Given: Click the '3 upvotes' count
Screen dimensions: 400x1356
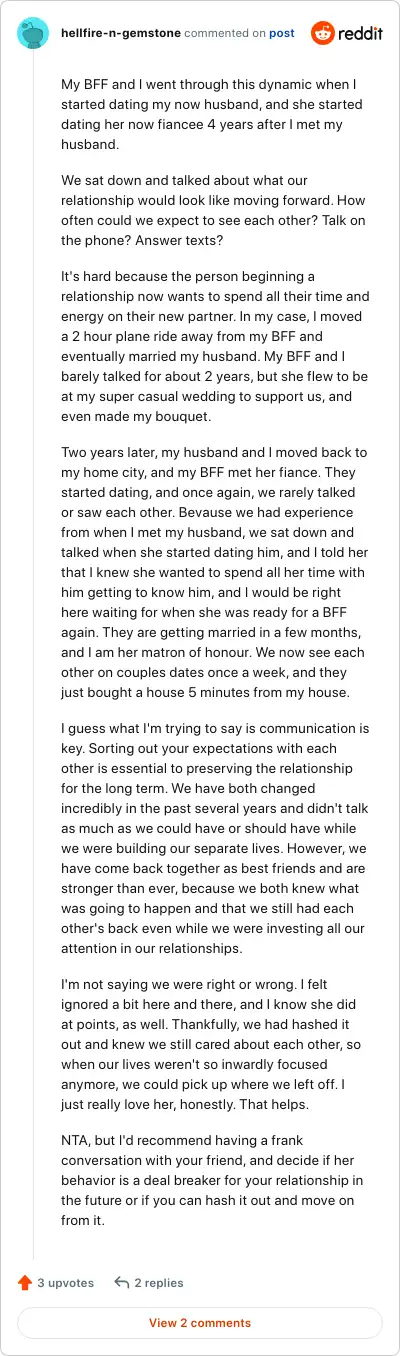Looking at the screenshot, I should [66, 1282].
